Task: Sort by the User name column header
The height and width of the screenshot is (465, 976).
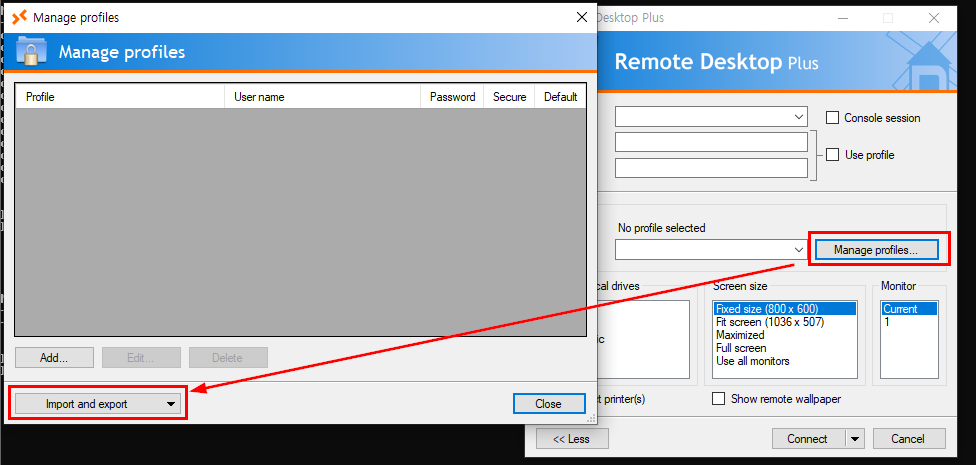Action: pos(322,97)
